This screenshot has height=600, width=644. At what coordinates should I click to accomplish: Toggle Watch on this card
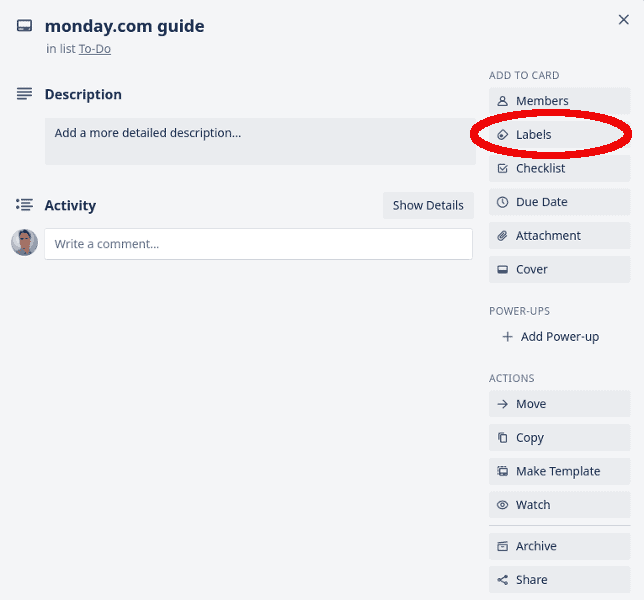point(559,505)
